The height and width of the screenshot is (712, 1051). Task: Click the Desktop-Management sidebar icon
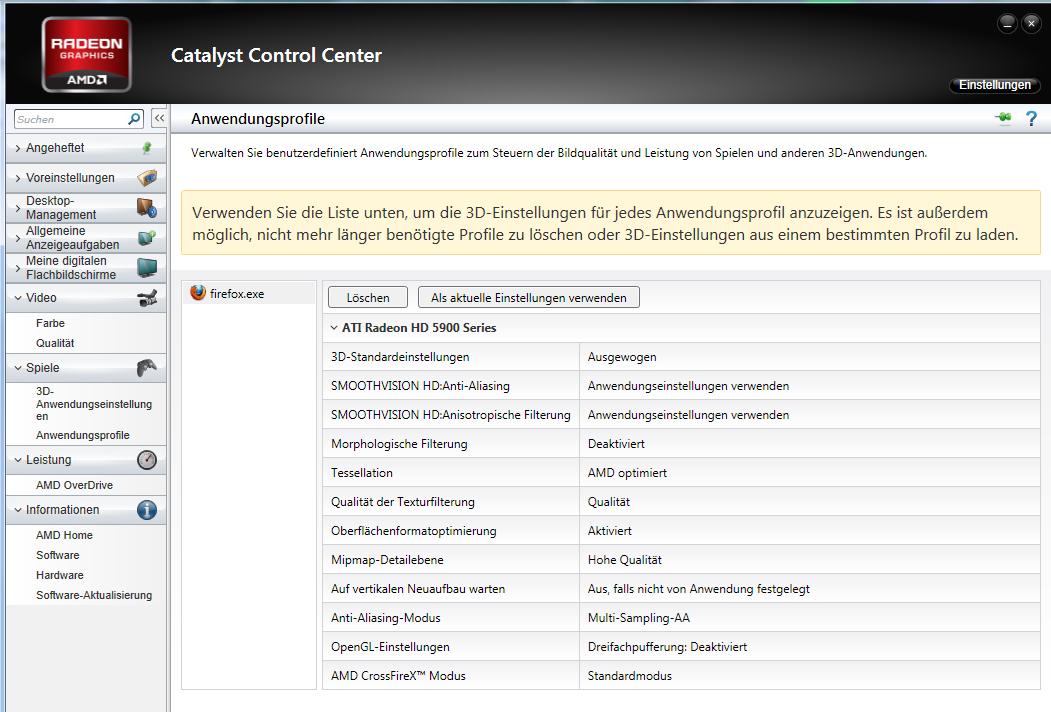click(x=147, y=207)
